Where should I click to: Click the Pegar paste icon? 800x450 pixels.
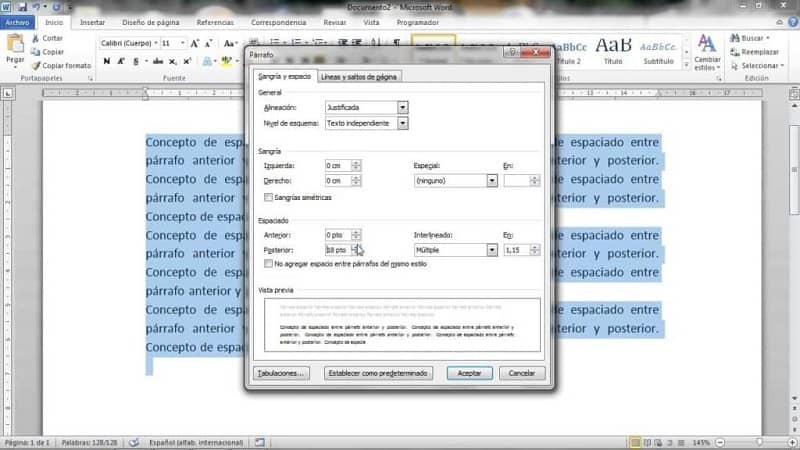[15, 44]
